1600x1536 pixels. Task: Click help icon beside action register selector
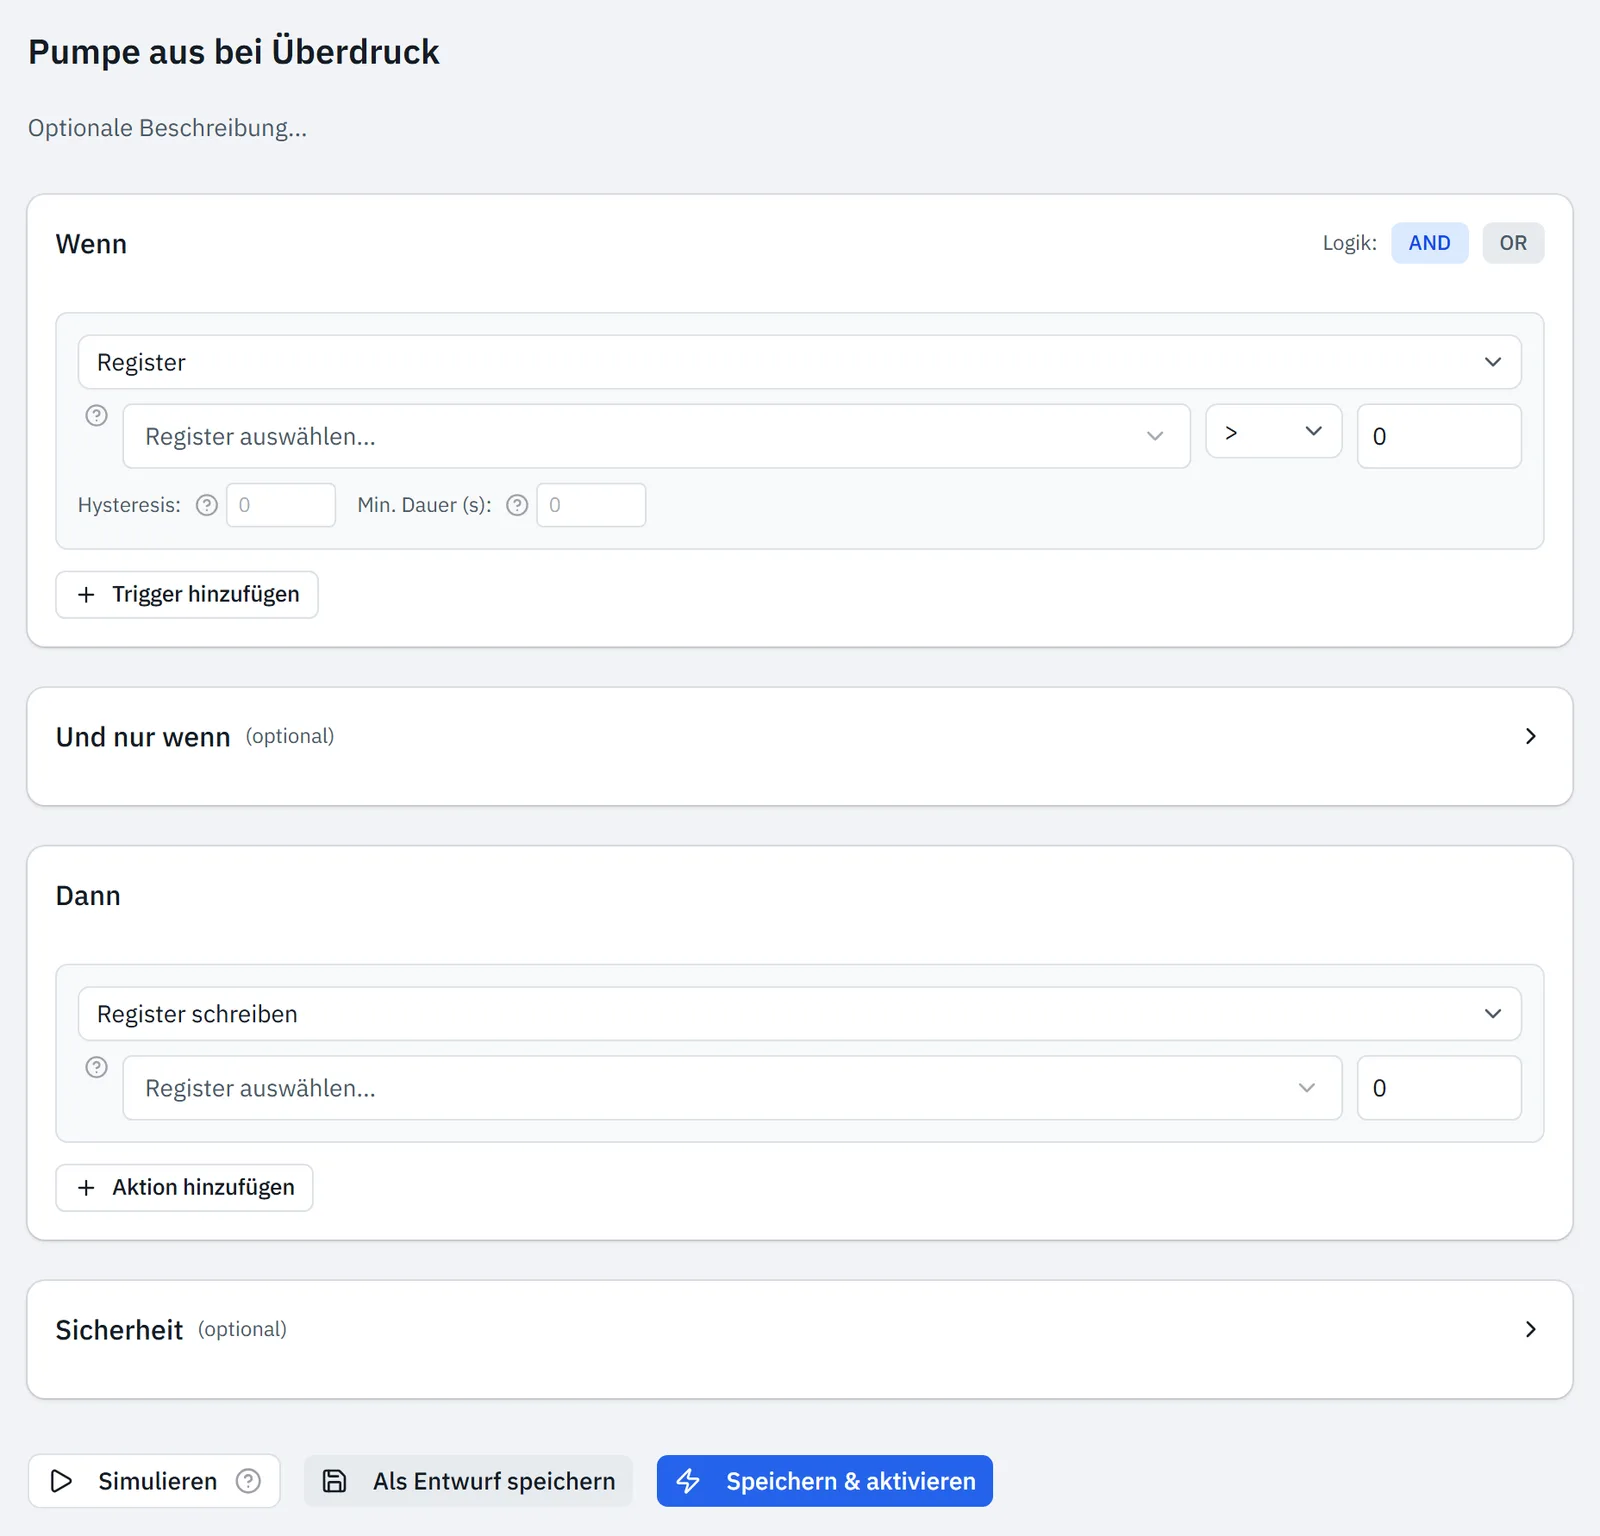pyautogui.click(x=96, y=1067)
